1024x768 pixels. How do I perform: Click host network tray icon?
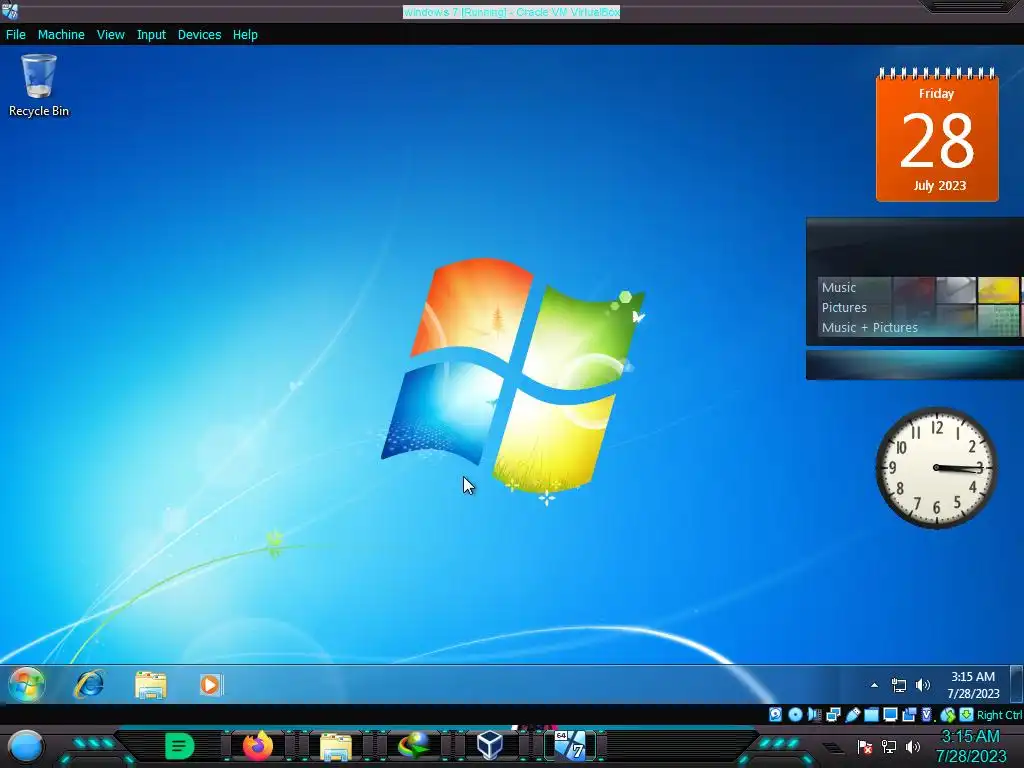889,746
